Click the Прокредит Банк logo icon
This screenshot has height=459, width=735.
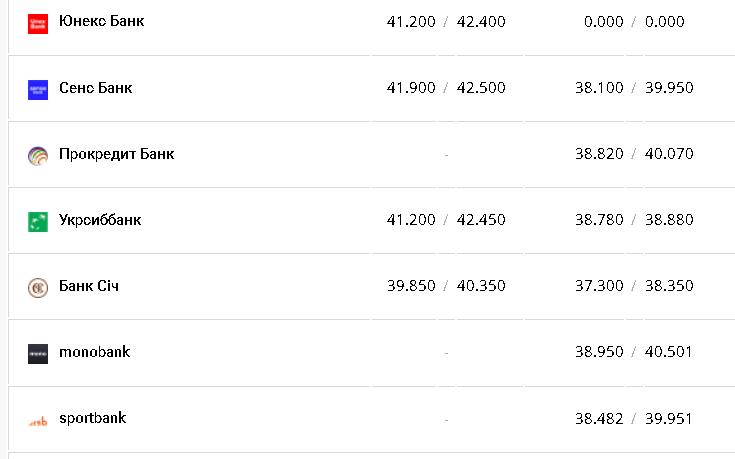click(38, 155)
